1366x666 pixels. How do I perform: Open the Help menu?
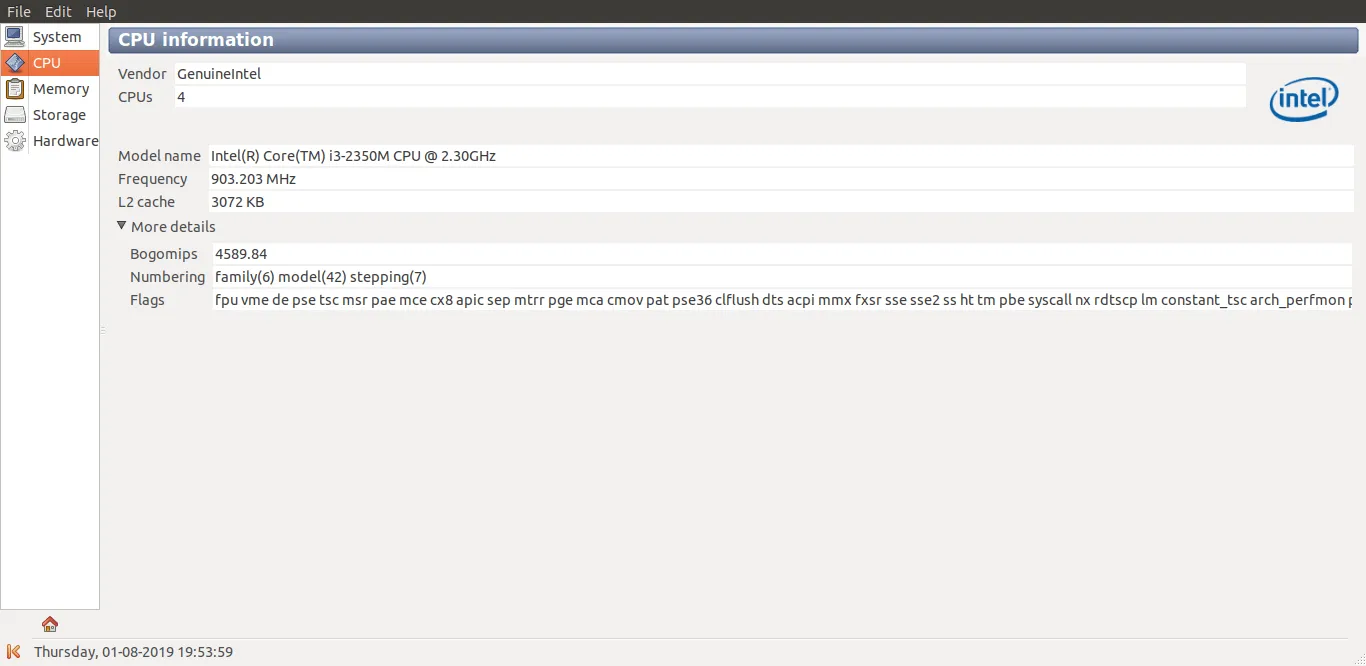click(101, 12)
